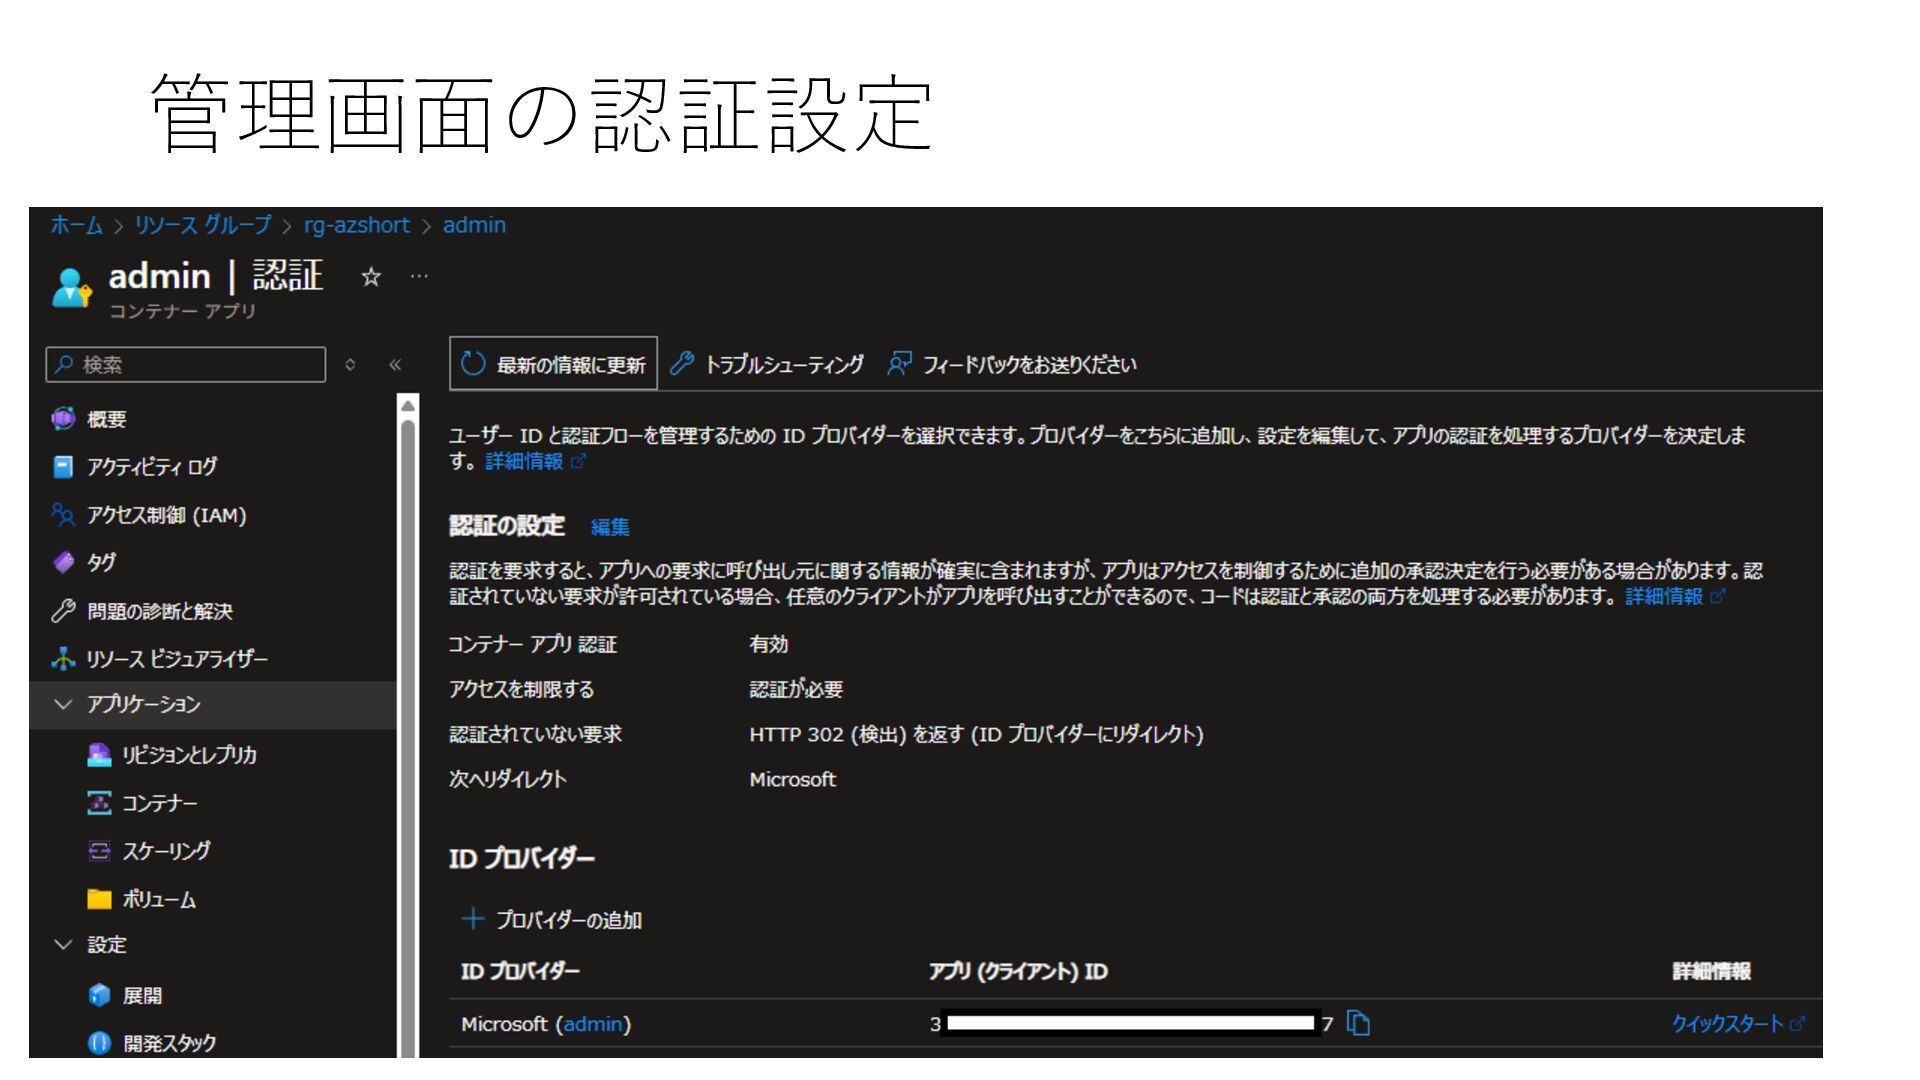Click 最新の情報に更新 refresh button
Screen dimensions: 1920x1080
(x=554, y=365)
